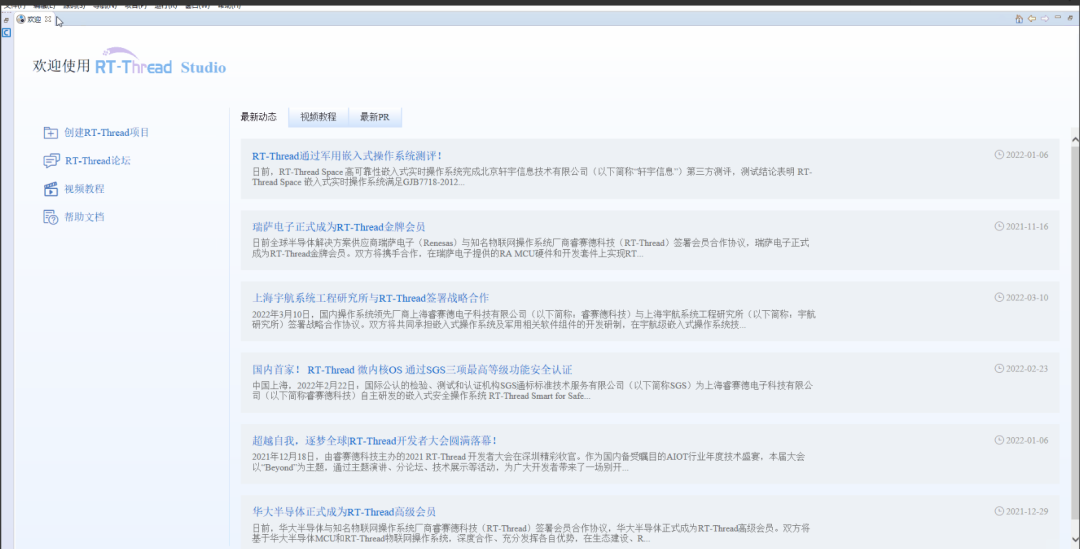The image size is (1080, 549).
Task: Open the 创建RT-Thread项目 link
Action: coord(106,133)
